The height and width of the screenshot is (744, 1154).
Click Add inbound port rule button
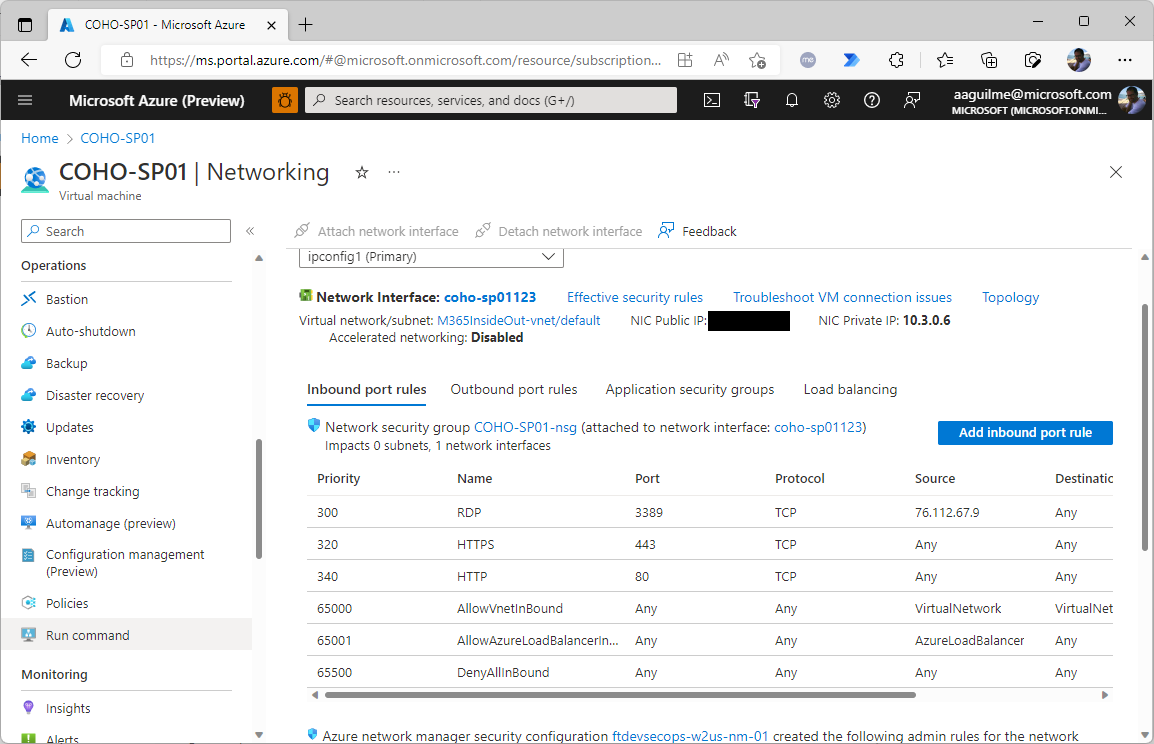tap(1025, 433)
